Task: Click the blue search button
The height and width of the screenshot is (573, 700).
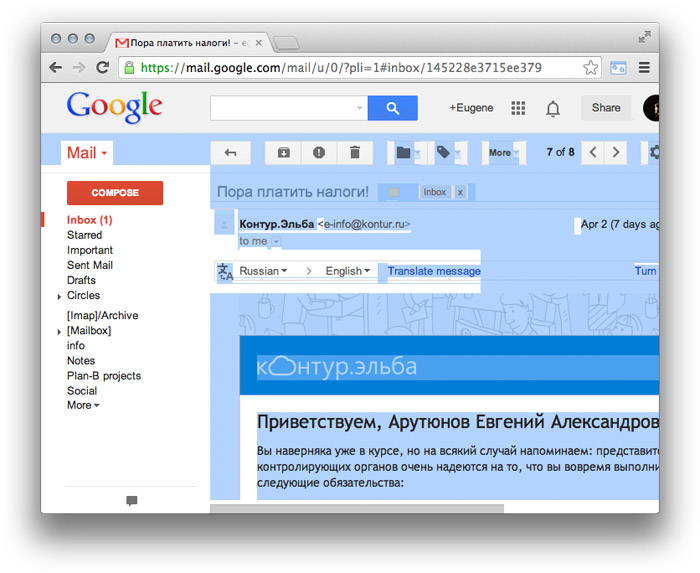Action: pyautogui.click(x=393, y=108)
